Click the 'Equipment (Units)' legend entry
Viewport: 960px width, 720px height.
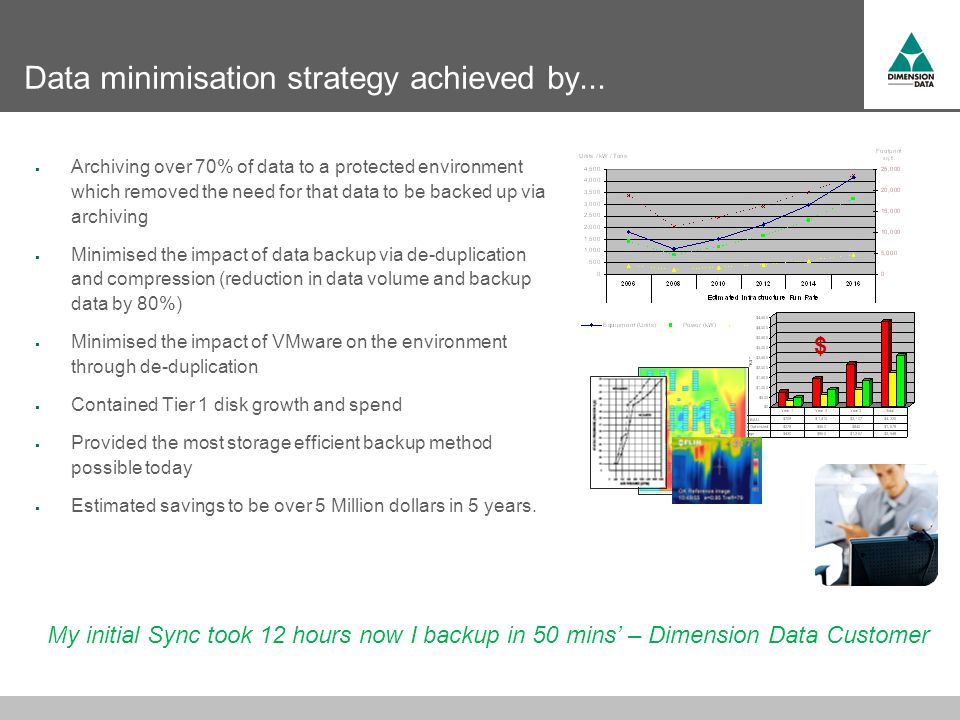618,325
